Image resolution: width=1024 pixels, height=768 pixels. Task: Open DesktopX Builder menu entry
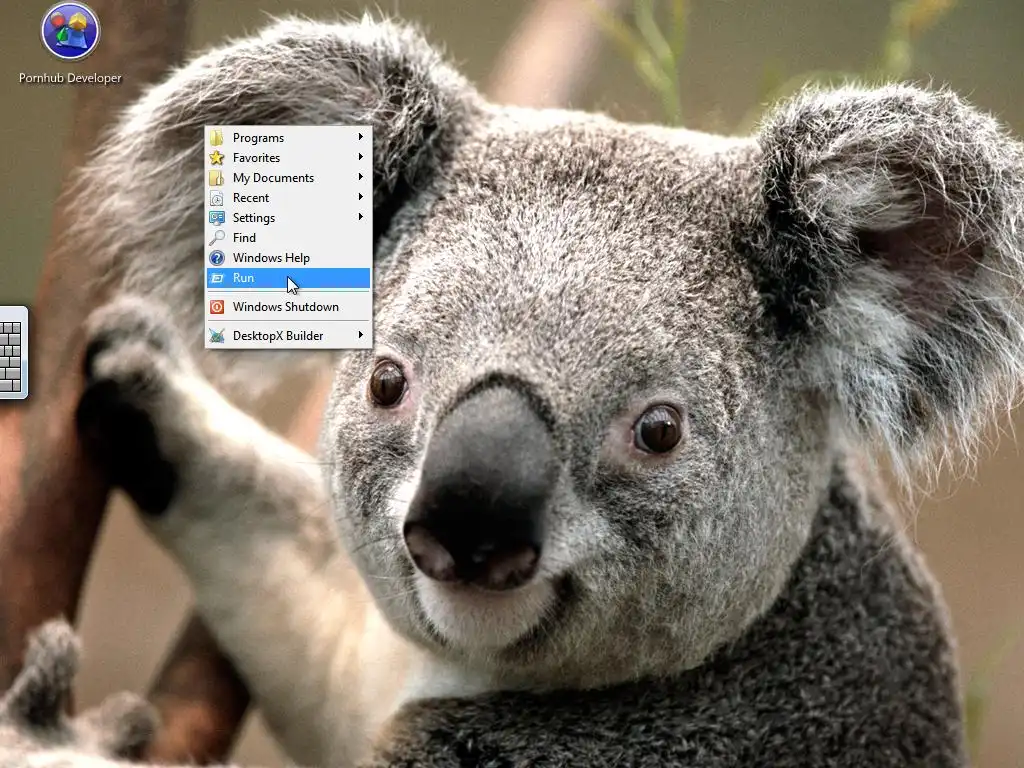[x=289, y=336]
